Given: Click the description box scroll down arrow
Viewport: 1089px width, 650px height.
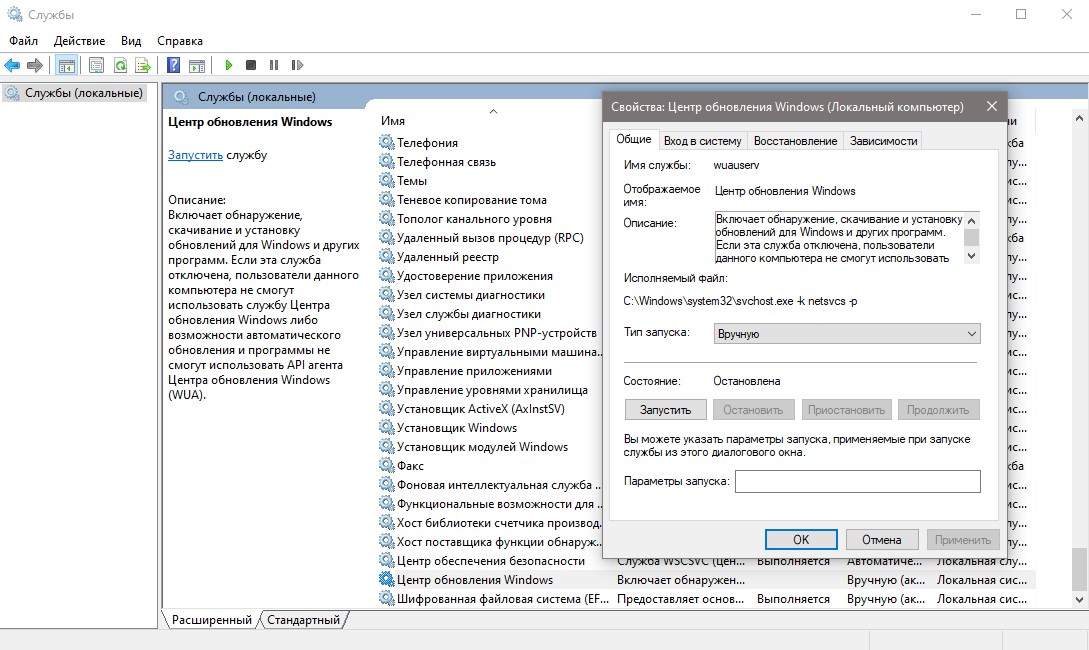Looking at the screenshot, I should 972,256.
